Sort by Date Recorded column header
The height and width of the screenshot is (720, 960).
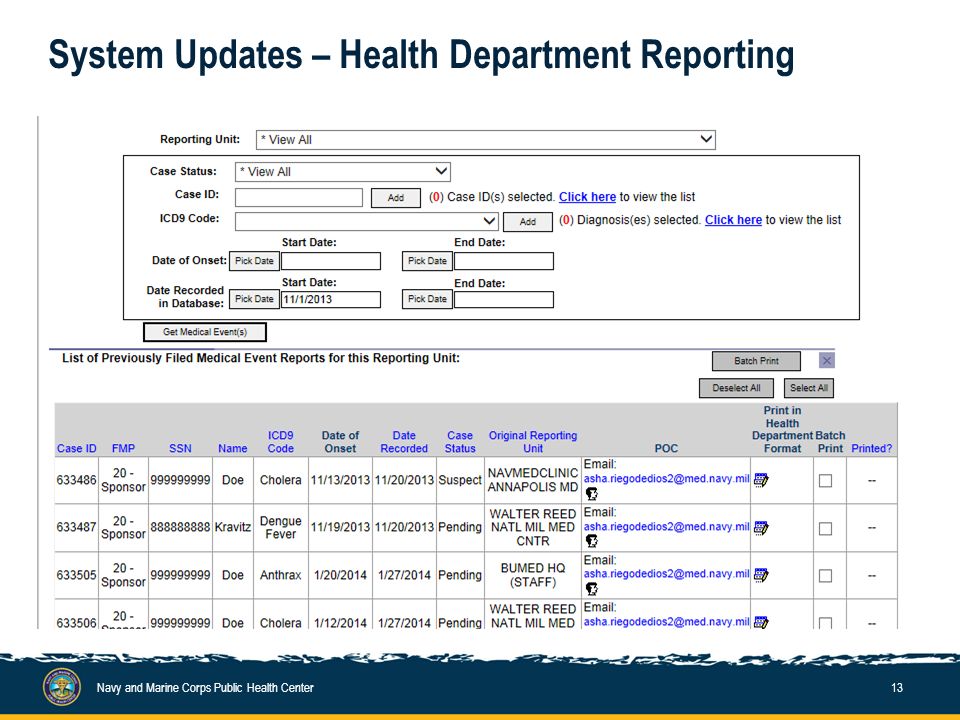[x=404, y=441]
